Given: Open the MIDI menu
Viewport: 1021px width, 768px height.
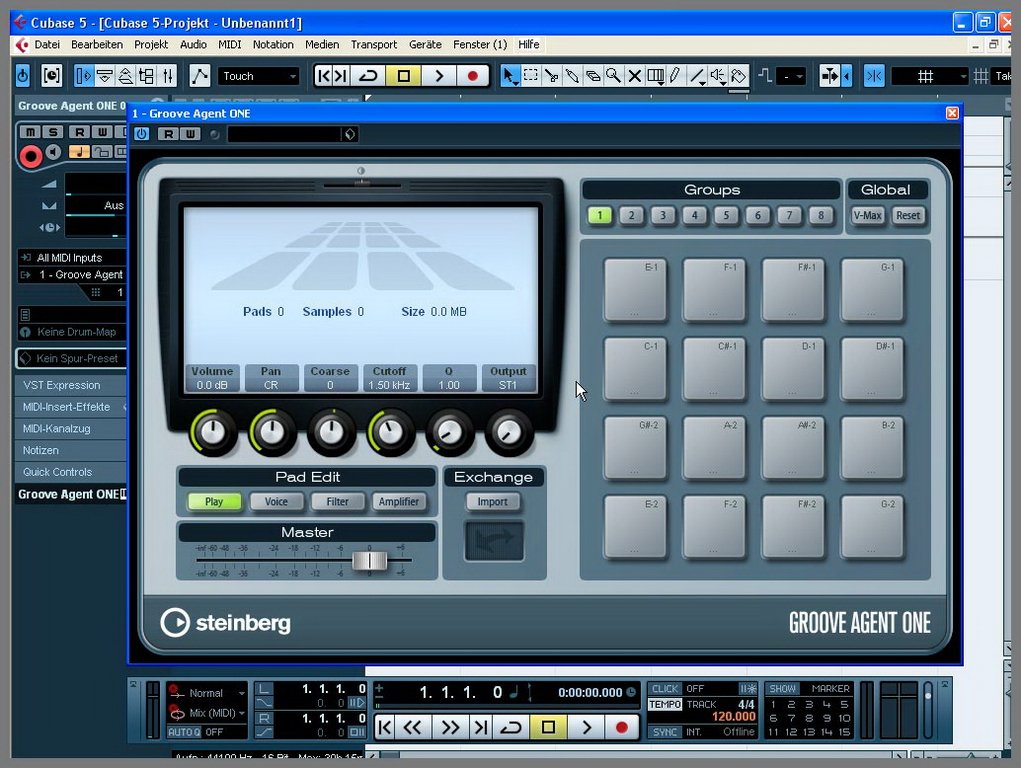Looking at the screenshot, I should tap(229, 44).
